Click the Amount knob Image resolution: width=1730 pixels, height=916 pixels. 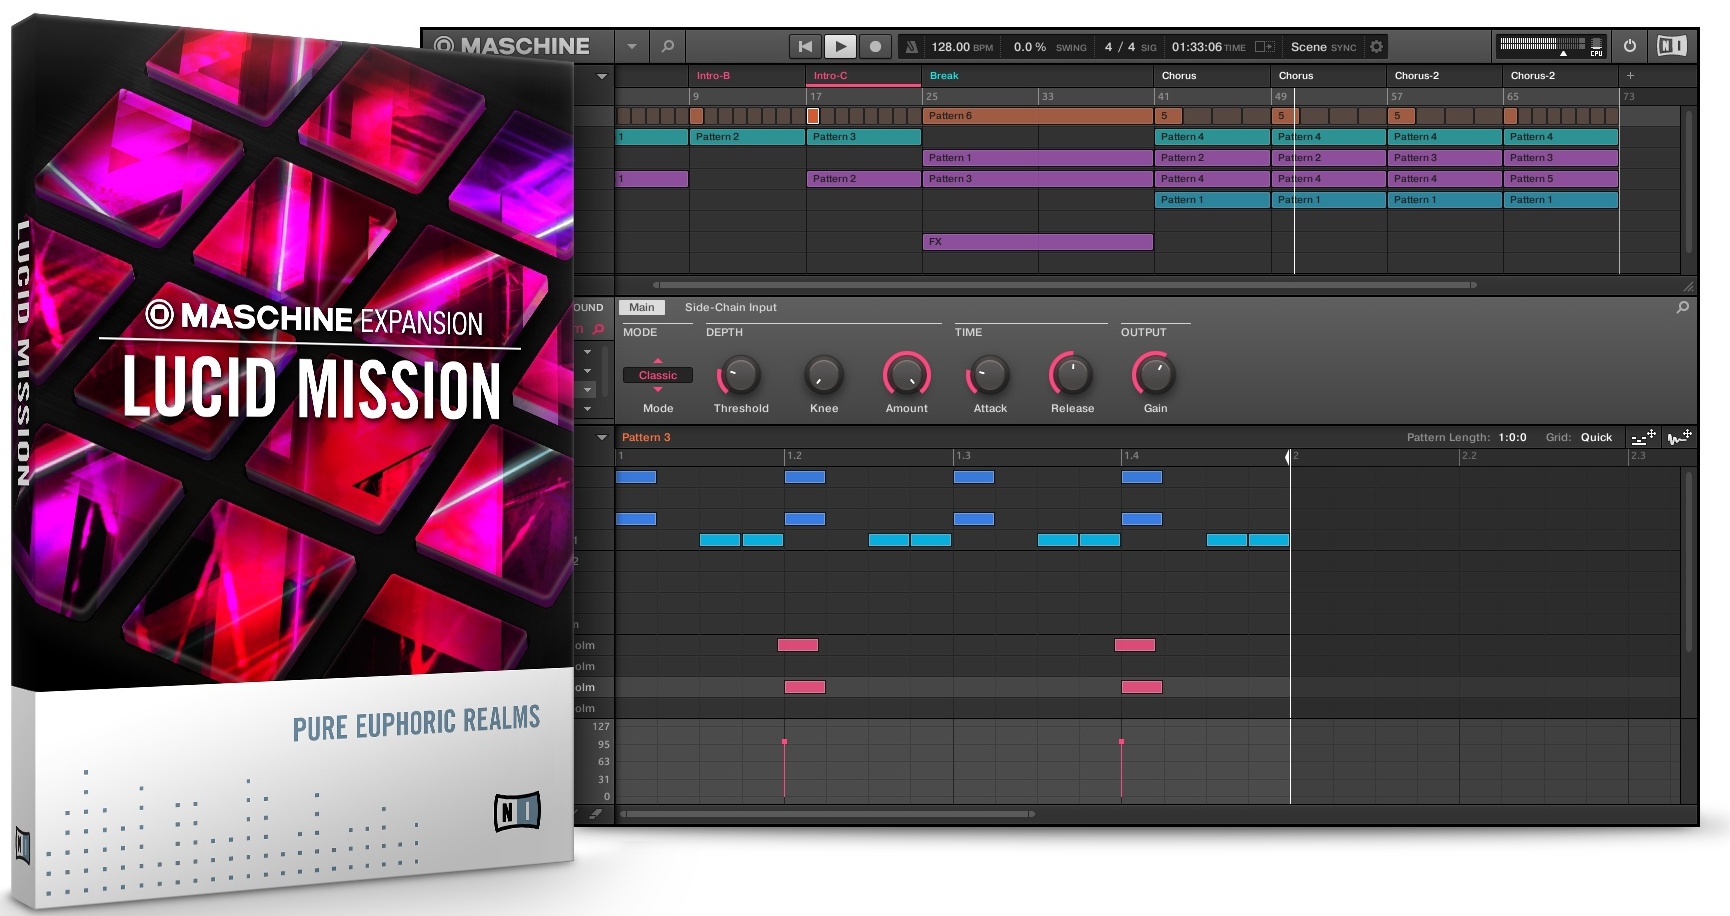point(907,376)
